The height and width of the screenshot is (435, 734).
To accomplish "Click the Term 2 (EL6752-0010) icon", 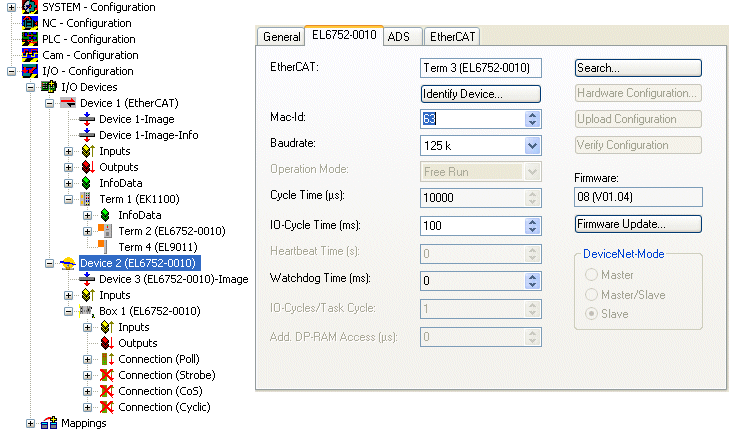I will [x=105, y=231].
